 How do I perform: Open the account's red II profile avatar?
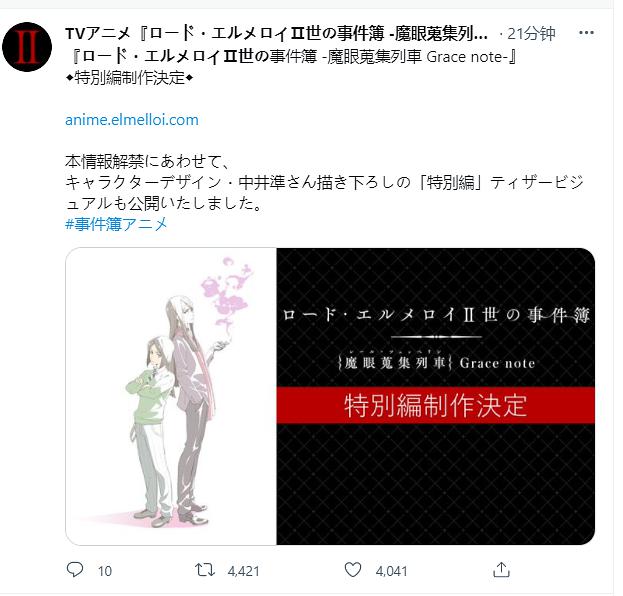tap(27, 47)
